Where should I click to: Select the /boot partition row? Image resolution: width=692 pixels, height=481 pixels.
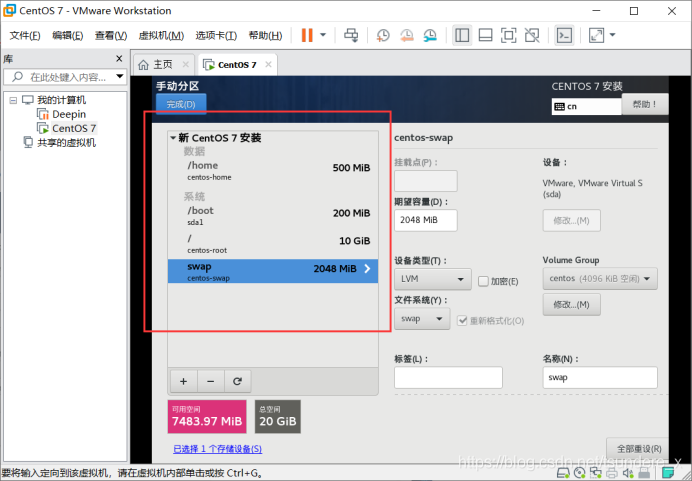coord(273,216)
